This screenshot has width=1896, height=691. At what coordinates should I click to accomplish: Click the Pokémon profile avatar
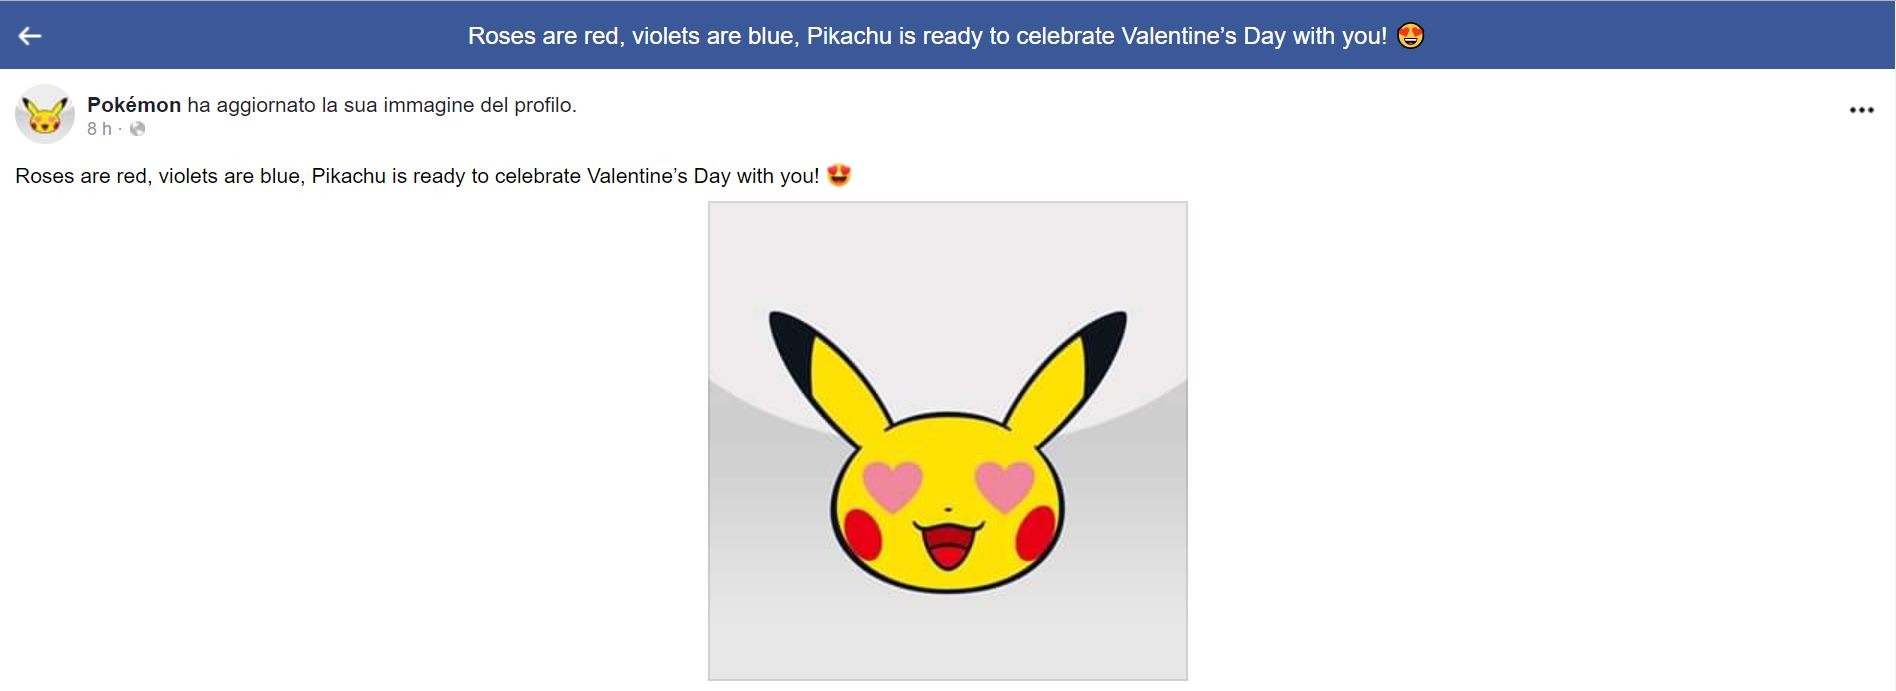coord(45,114)
